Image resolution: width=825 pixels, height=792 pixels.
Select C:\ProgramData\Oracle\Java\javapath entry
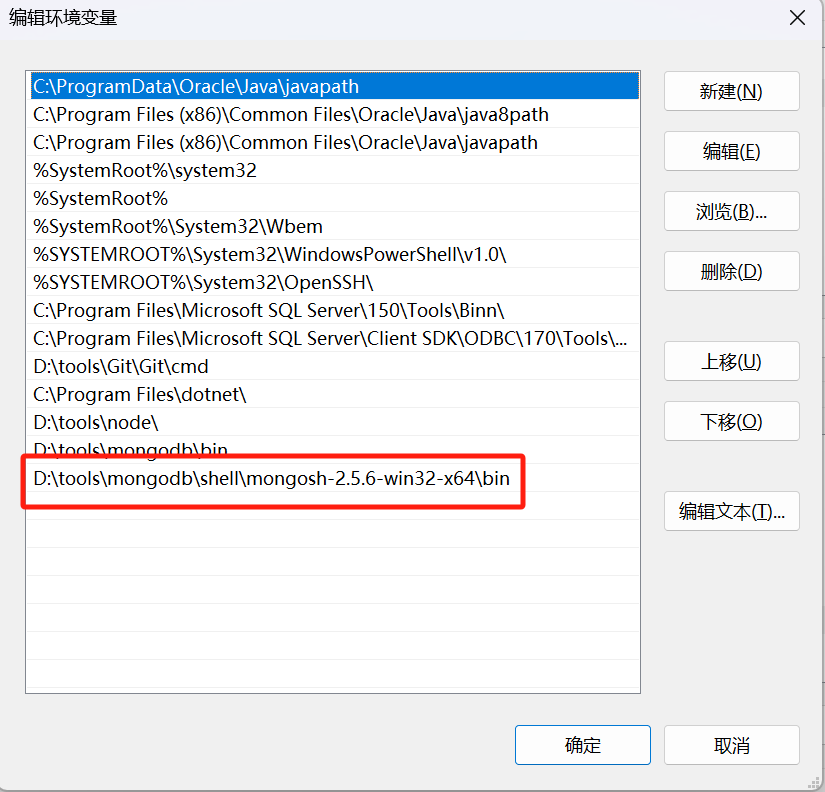tap(334, 86)
